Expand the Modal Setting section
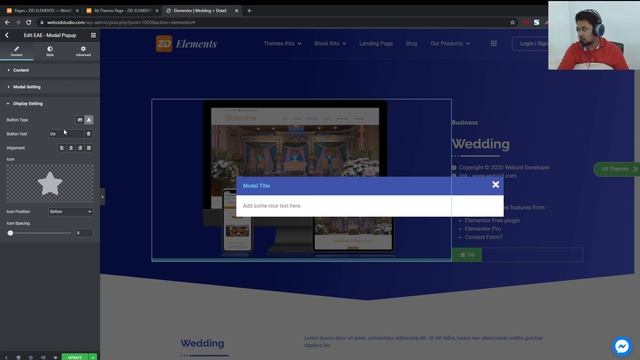 coord(50,87)
